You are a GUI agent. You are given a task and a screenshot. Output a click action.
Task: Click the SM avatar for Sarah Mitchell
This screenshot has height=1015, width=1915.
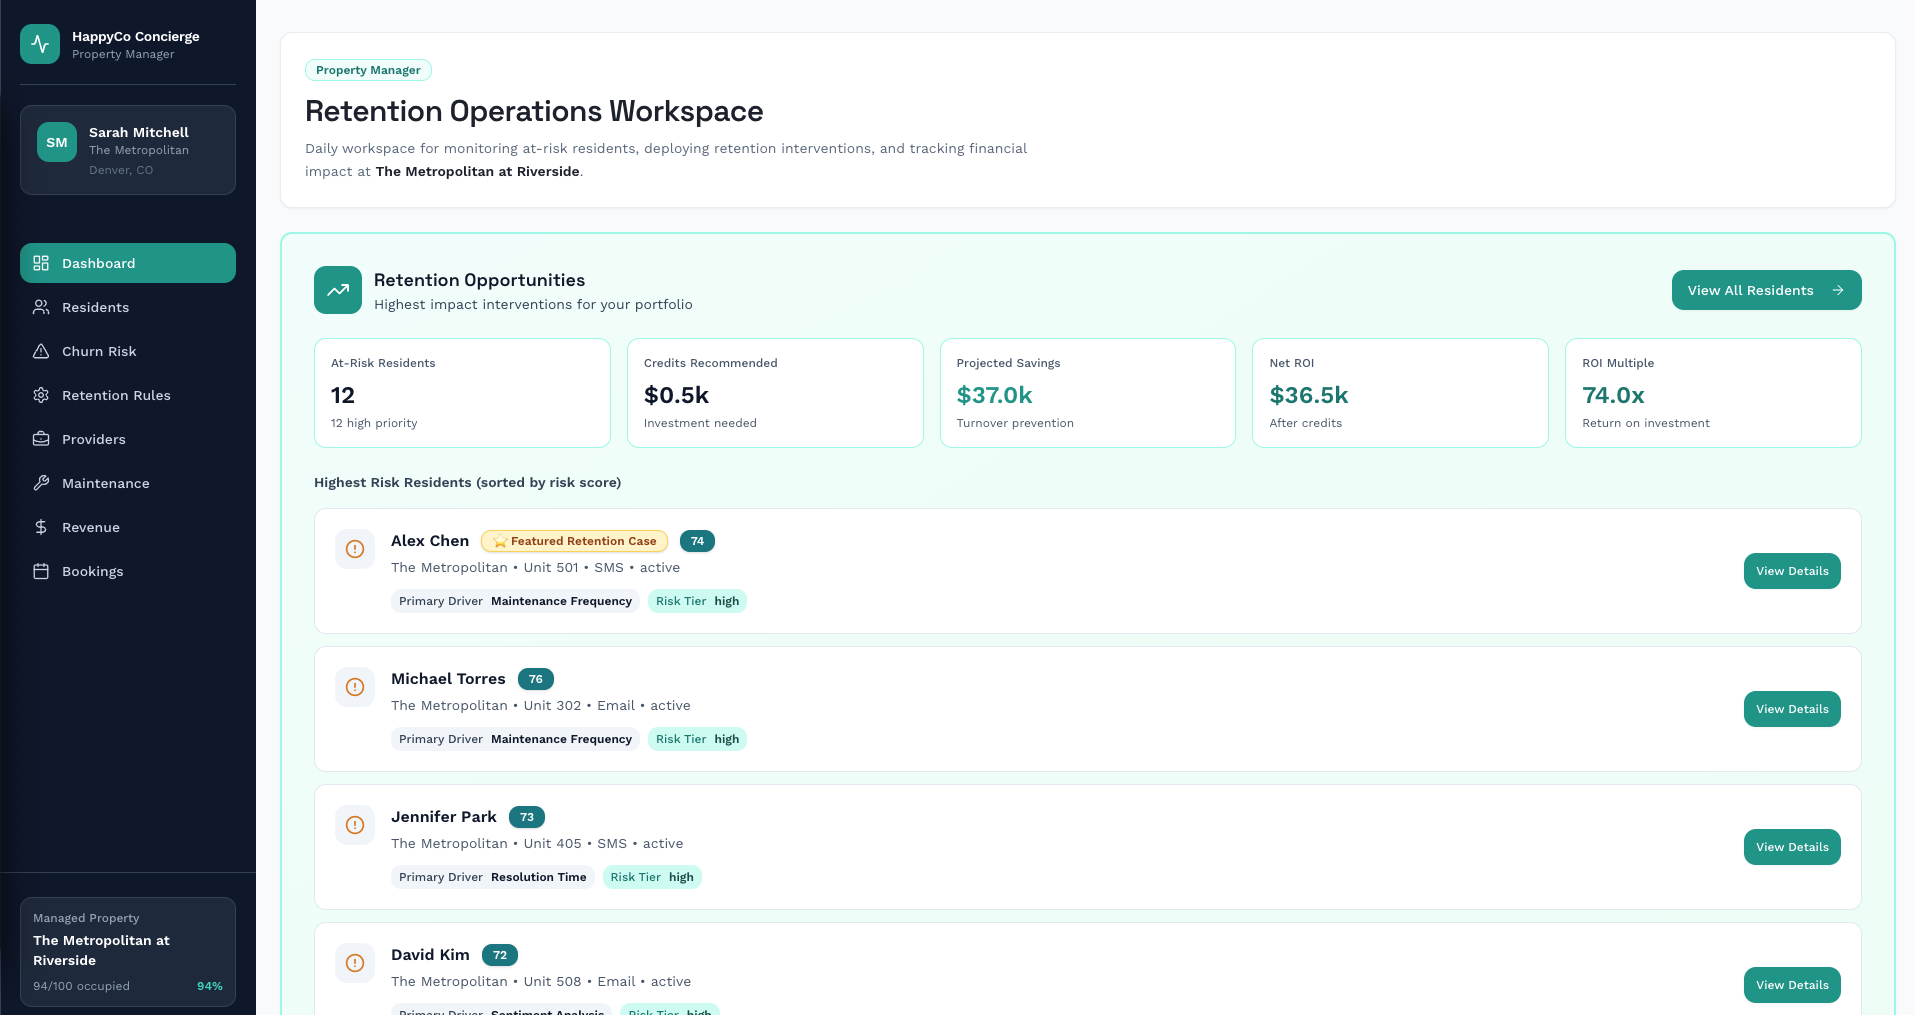57,142
